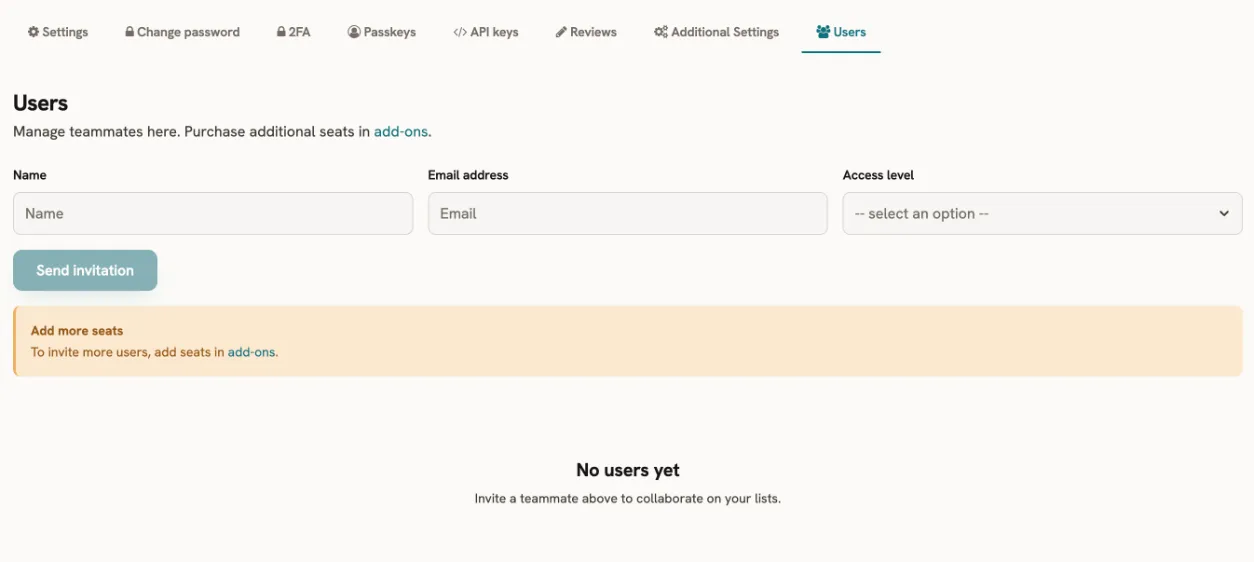
Task: Open the 2FA tab label
Action: click(300, 32)
